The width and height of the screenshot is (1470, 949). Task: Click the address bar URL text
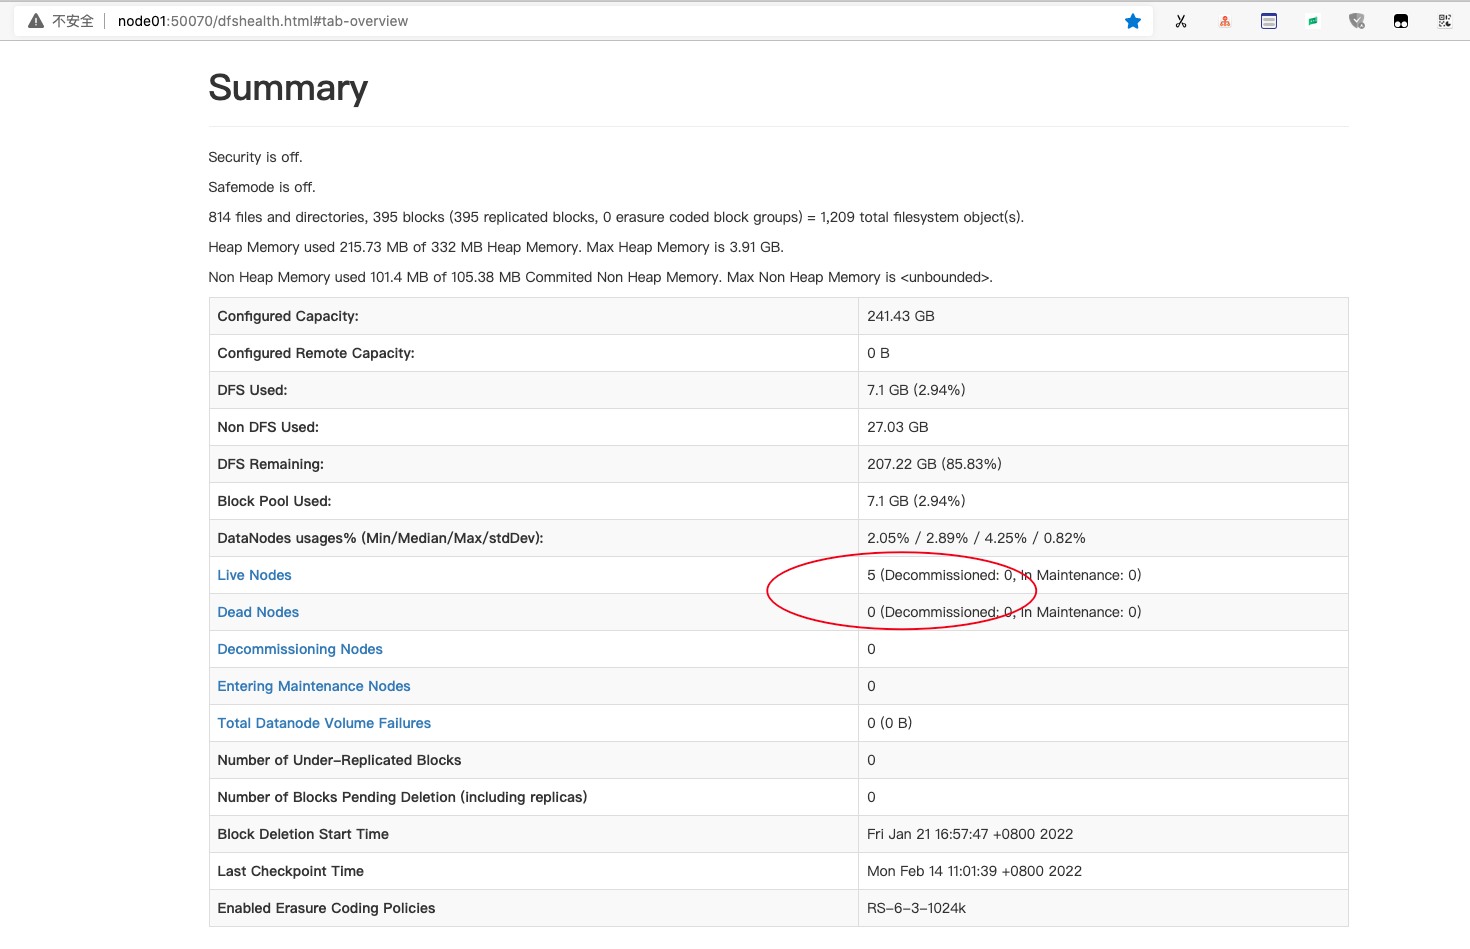pos(263,21)
